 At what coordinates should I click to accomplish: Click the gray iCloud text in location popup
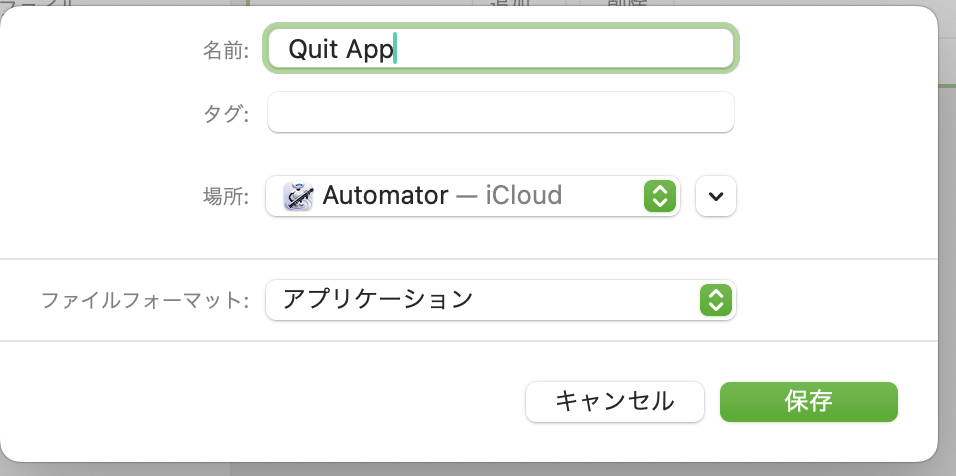(x=524, y=196)
